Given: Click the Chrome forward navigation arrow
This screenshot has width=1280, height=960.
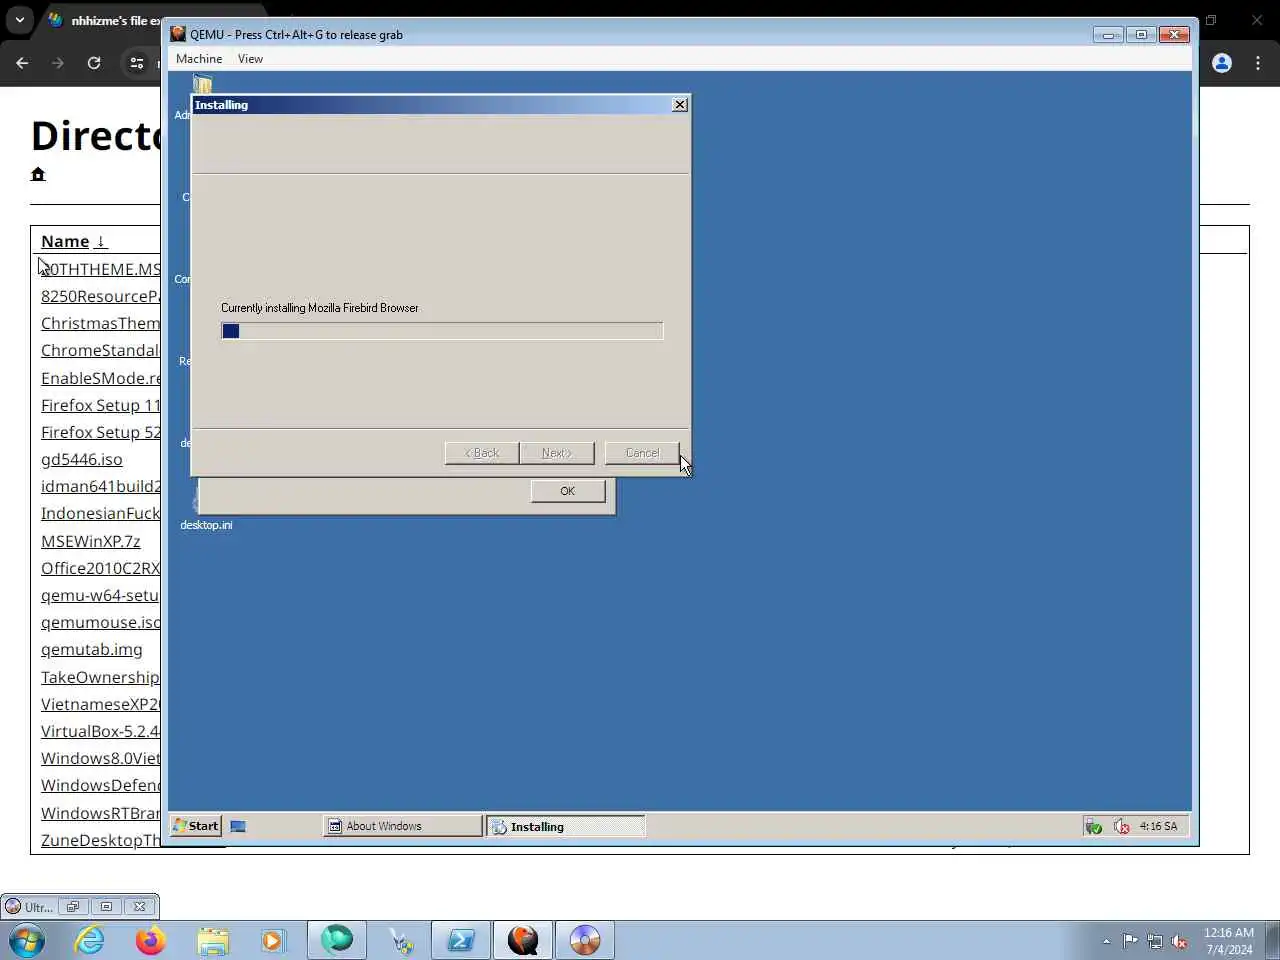Looking at the screenshot, I should tap(58, 63).
